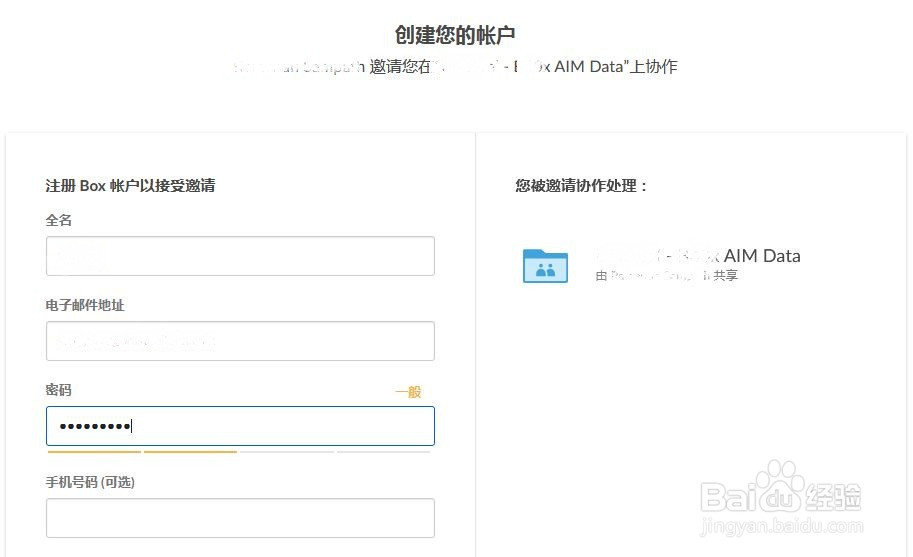
Task: Click the text 注册 Box 帐户以接受邀请
Action: (x=130, y=186)
